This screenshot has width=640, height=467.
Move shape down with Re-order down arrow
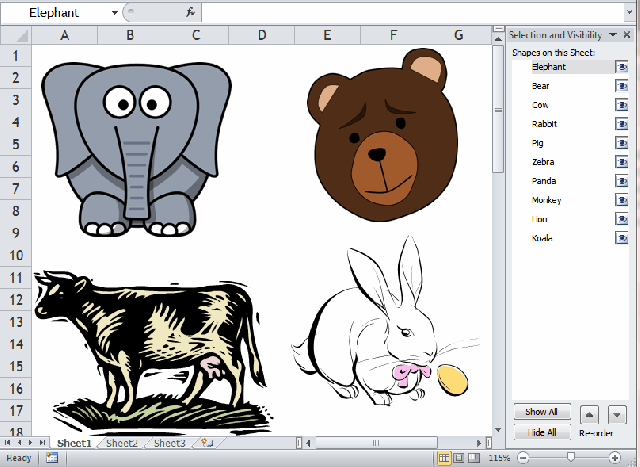pos(617,412)
